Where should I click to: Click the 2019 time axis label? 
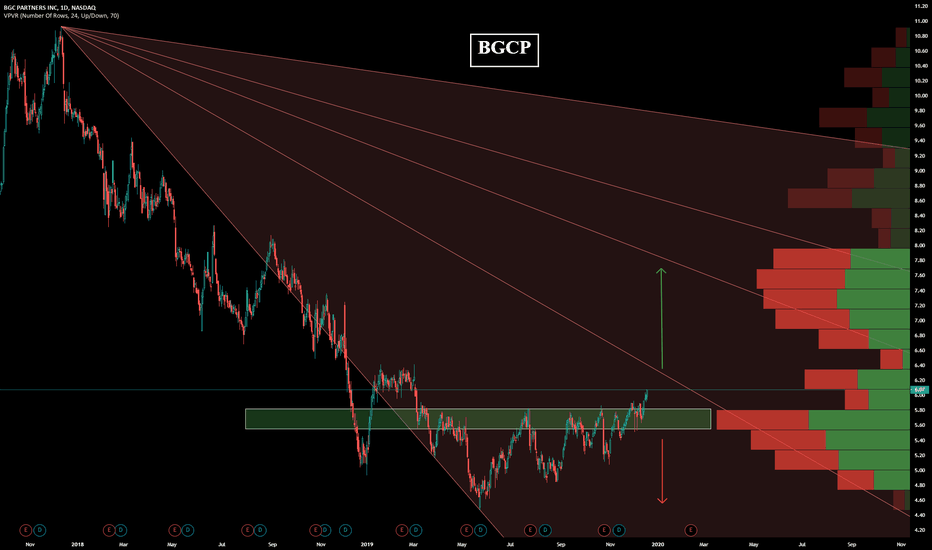coord(367,544)
